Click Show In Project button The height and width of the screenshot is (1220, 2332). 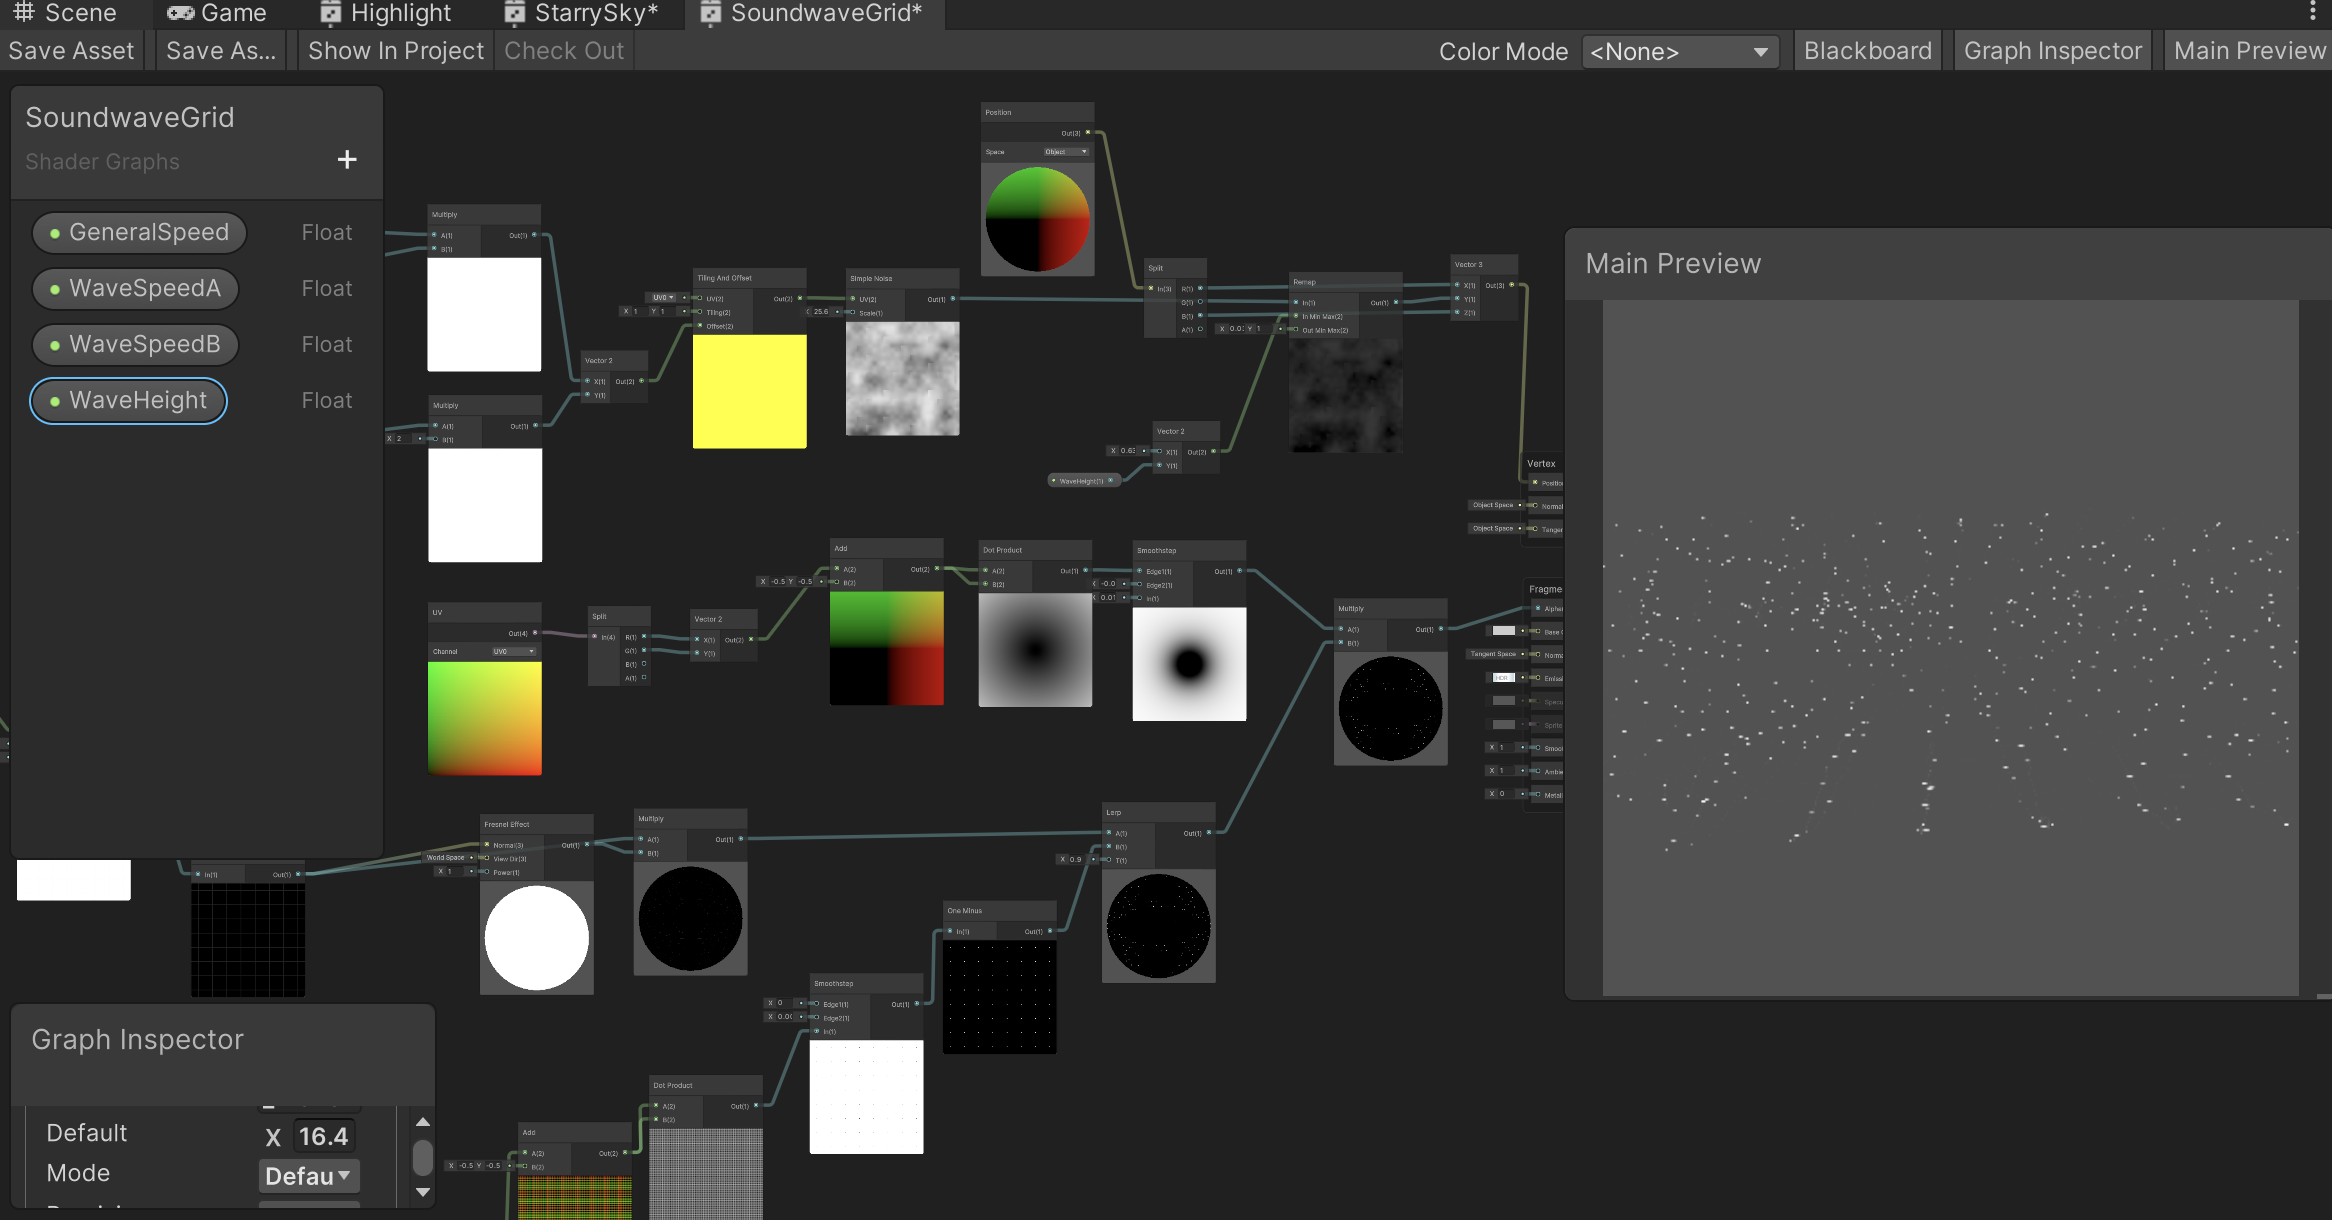tap(395, 51)
